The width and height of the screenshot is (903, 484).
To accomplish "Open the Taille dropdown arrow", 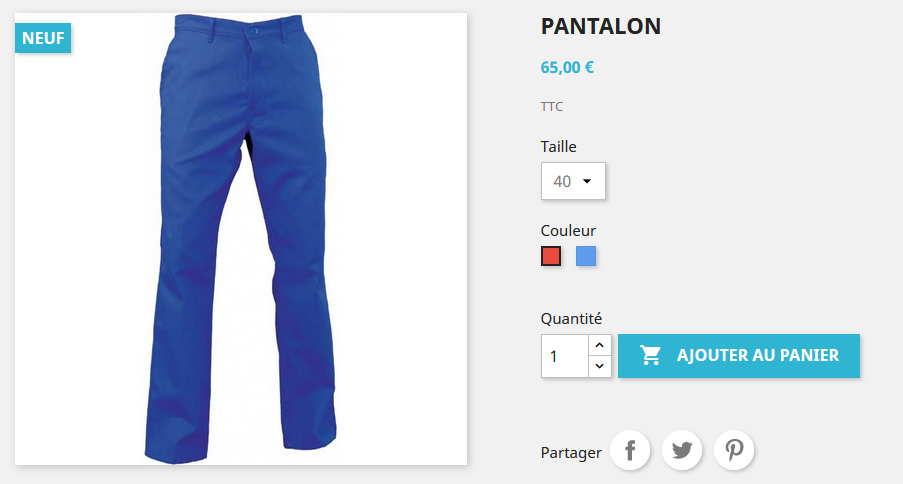I will 587,181.
